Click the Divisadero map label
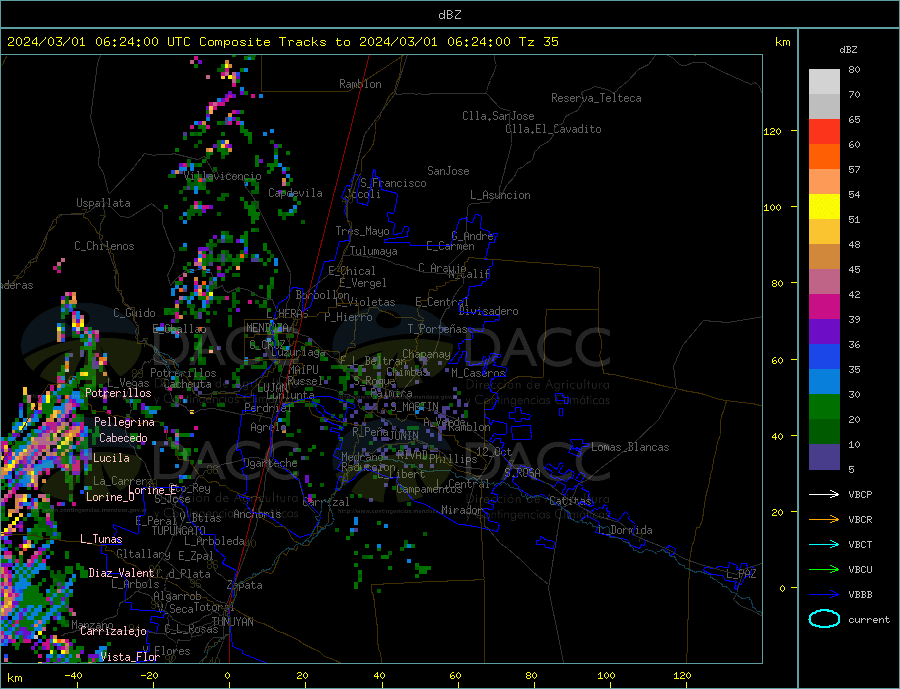900x689 pixels. [x=488, y=311]
